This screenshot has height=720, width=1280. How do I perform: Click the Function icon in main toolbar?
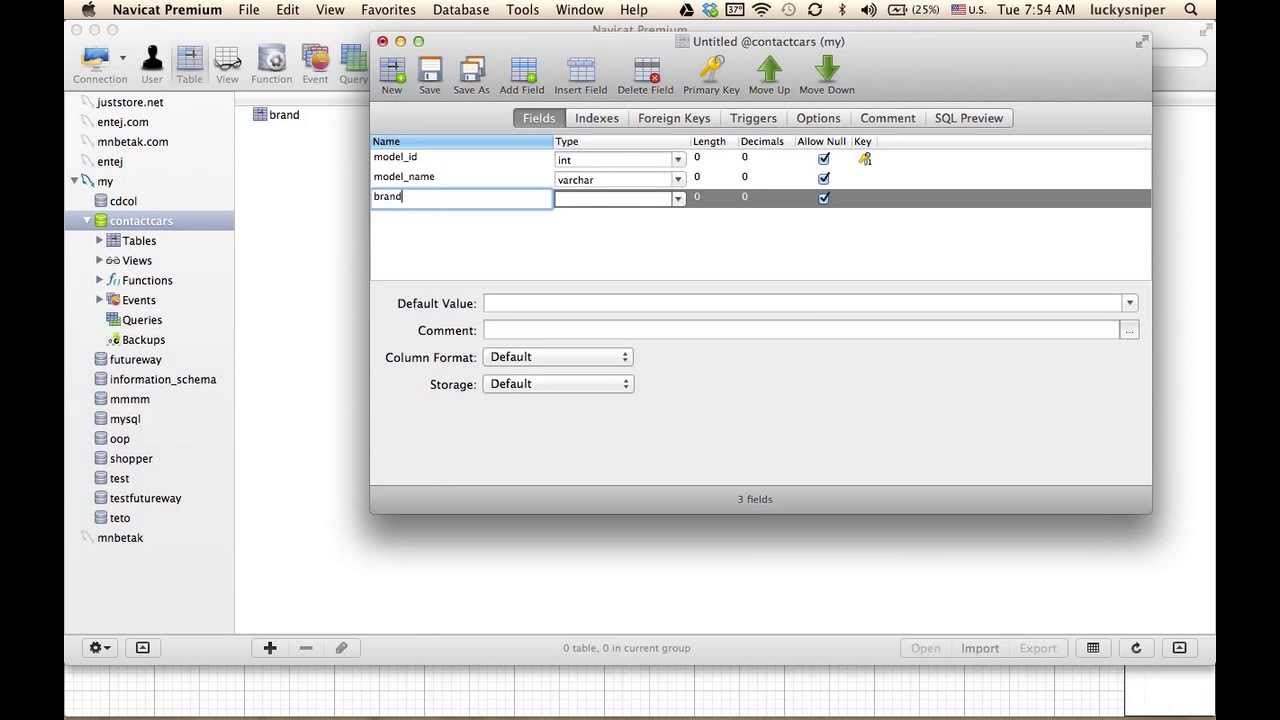[x=271, y=58]
